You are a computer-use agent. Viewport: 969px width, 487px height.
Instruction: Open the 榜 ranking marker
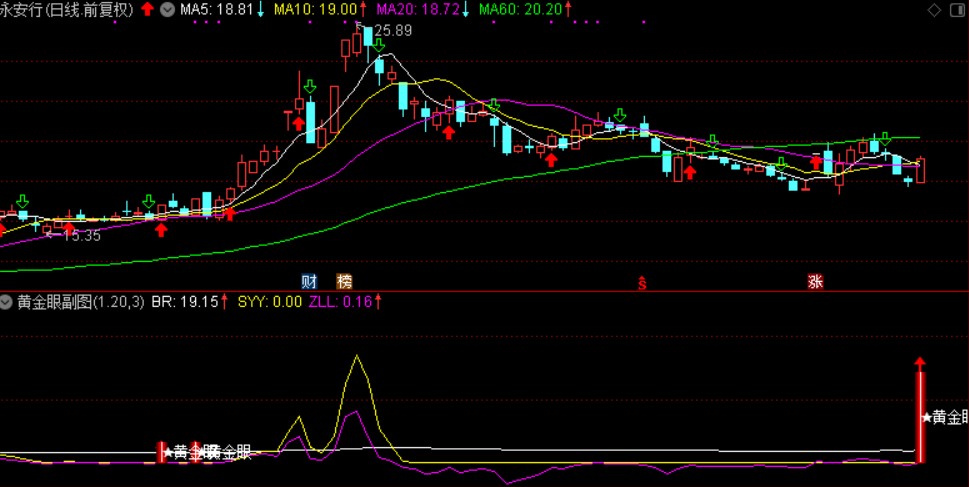pyautogui.click(x=344, y=282)
